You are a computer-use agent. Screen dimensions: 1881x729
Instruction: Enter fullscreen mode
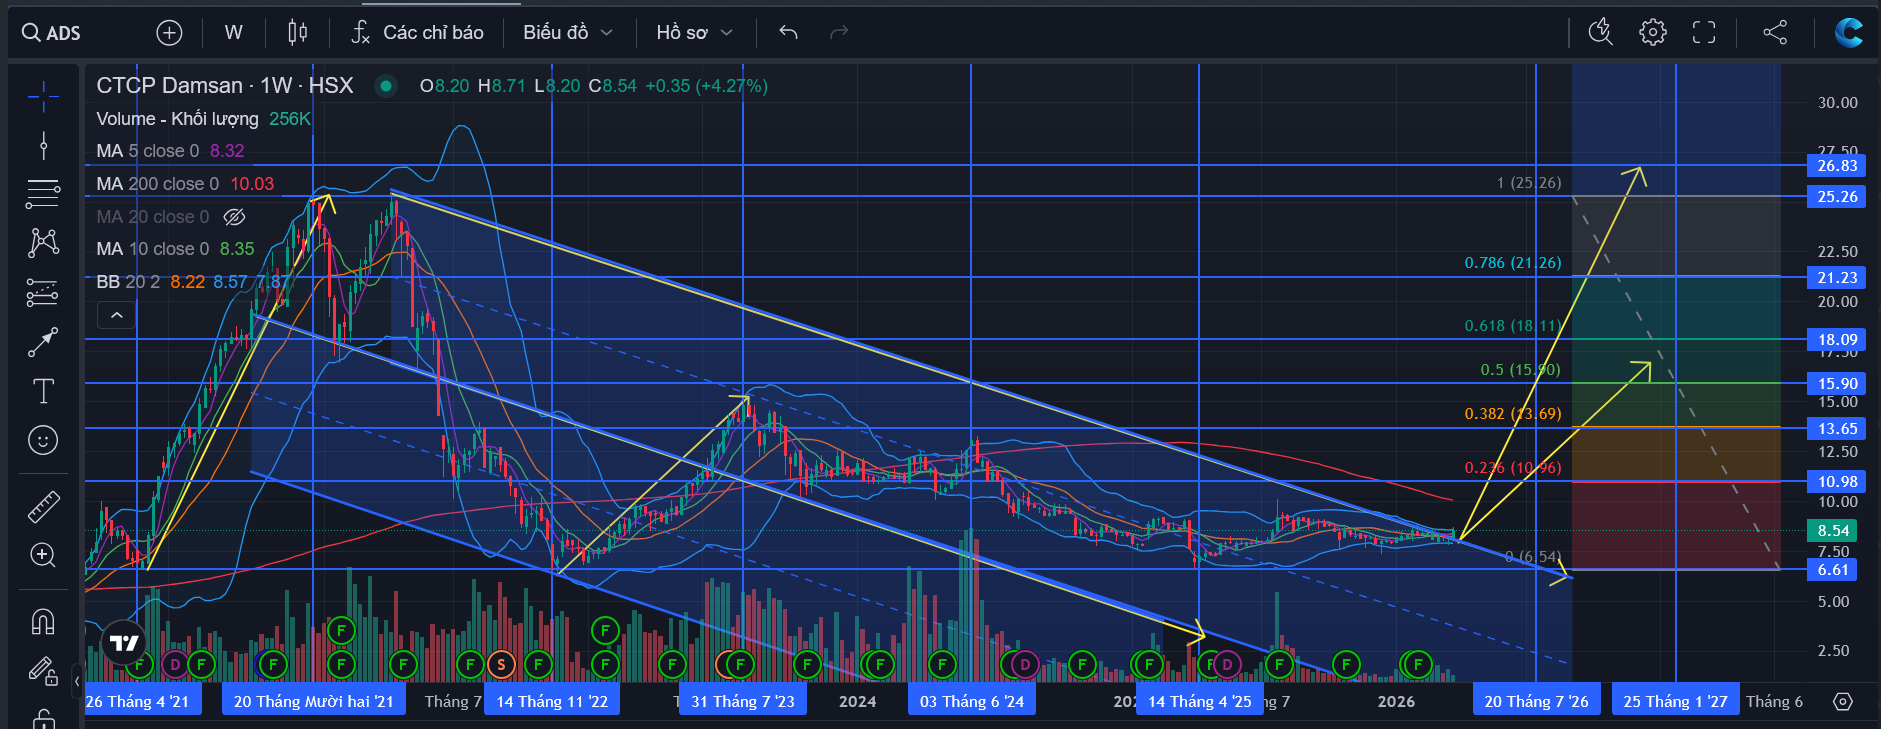coord(1704,33)
